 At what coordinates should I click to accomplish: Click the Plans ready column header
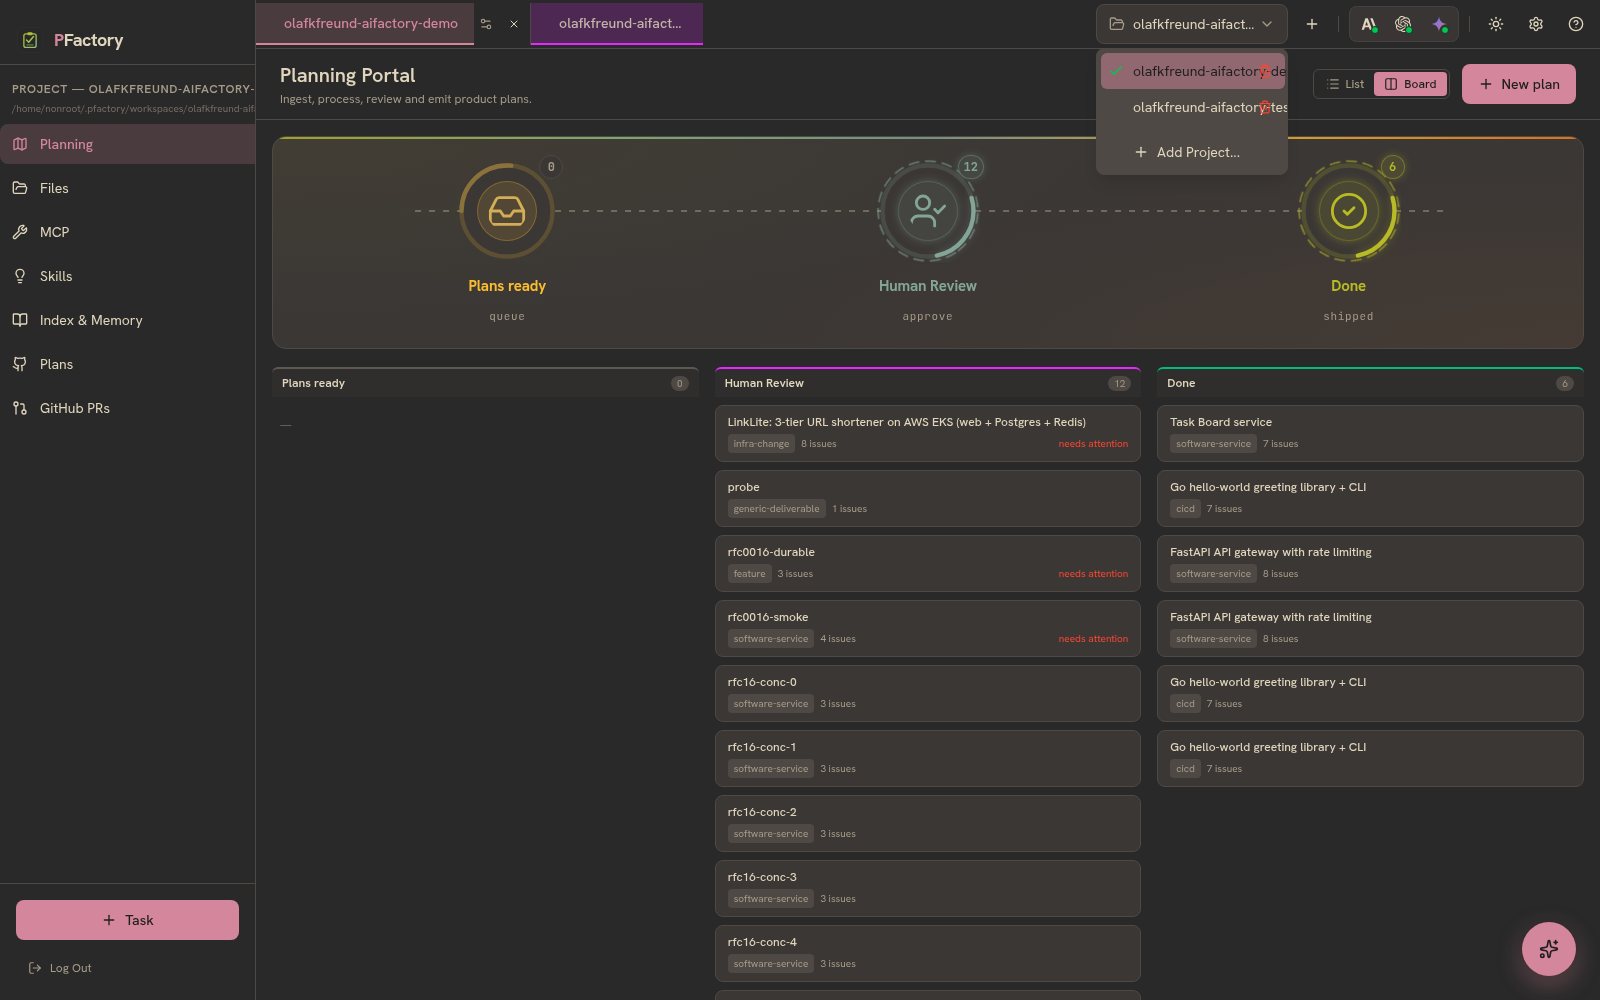[485, 383]
